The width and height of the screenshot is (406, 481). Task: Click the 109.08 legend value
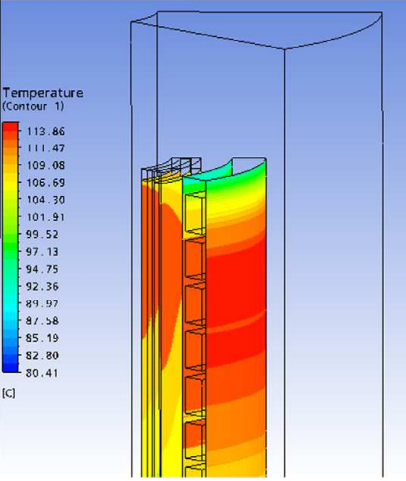46,165
